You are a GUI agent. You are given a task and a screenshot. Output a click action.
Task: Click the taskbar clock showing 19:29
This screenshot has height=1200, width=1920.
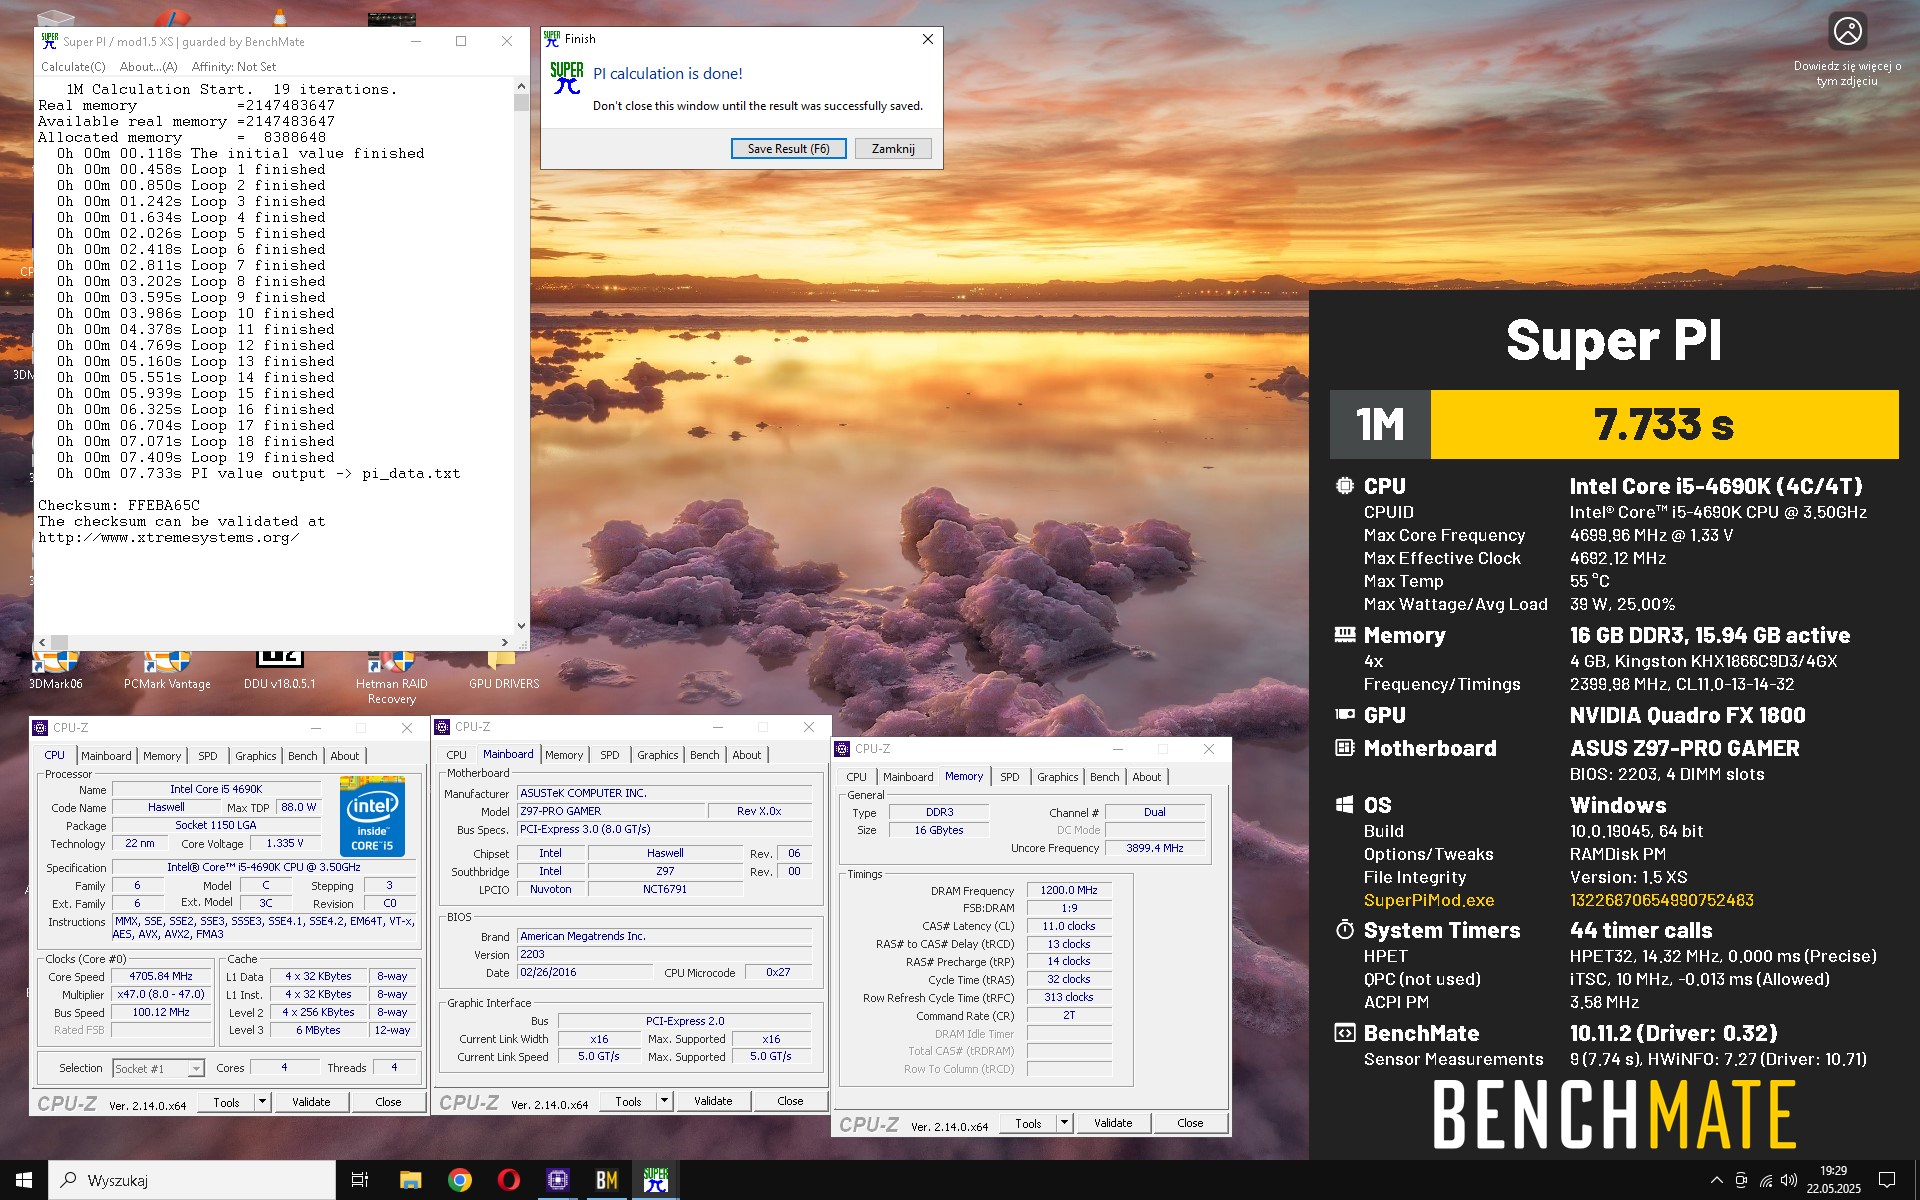pos(1833,1180)
